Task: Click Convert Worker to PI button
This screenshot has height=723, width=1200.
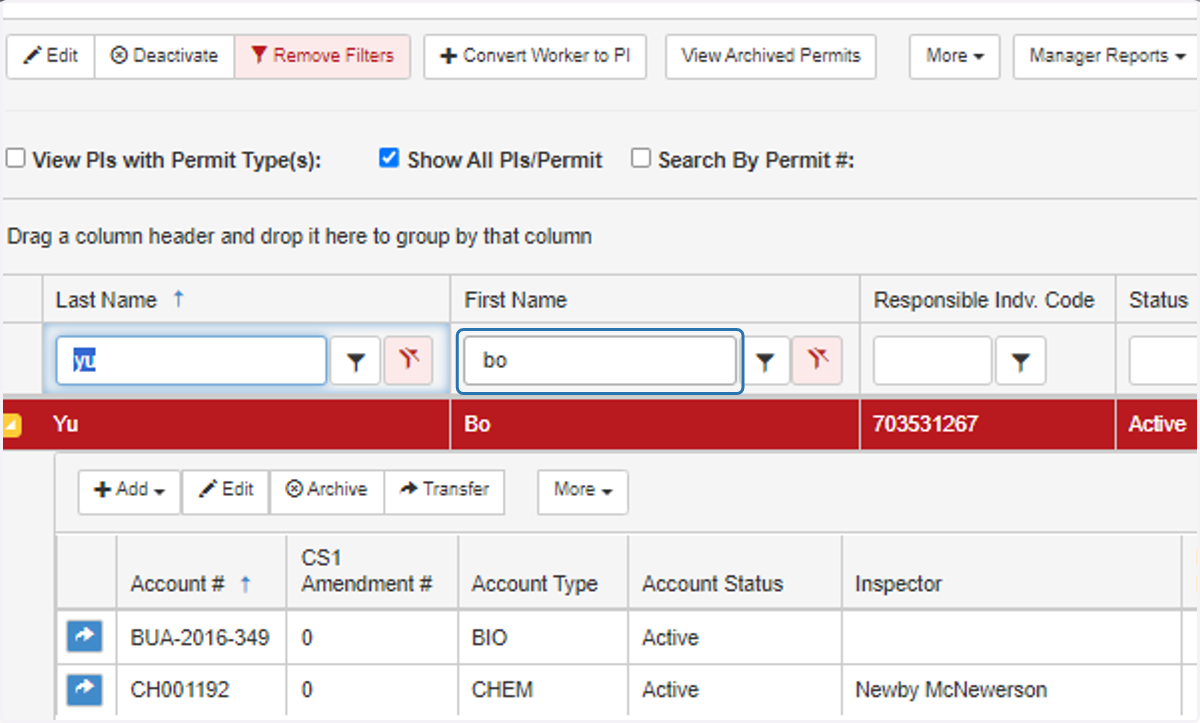Action: (535, 56)
